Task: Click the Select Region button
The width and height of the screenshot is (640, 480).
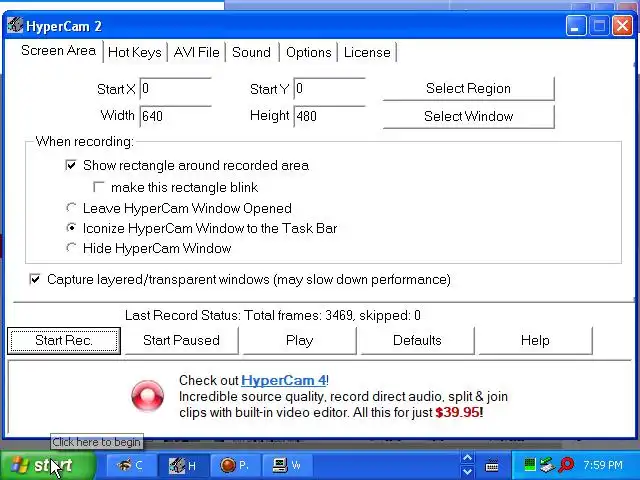Action: point(468,89)
